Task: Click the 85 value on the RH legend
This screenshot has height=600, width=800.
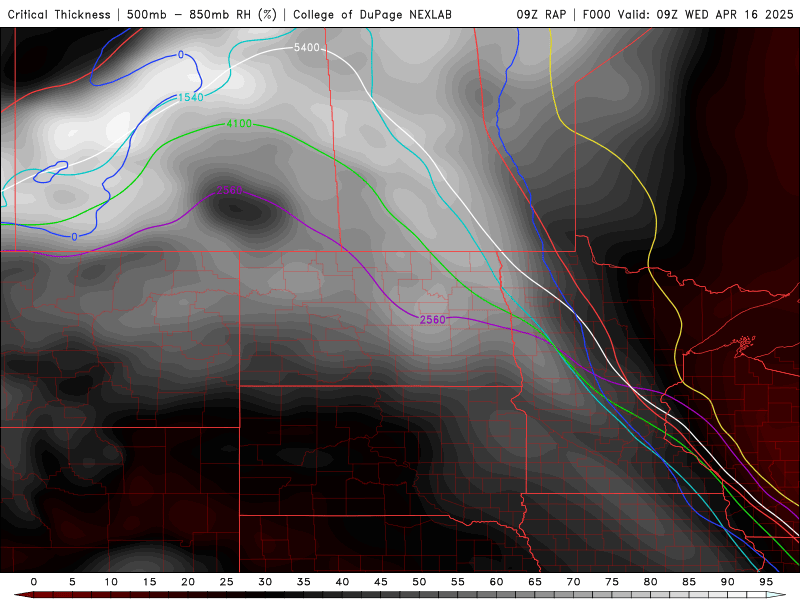Action: click(x=689, y=582)
